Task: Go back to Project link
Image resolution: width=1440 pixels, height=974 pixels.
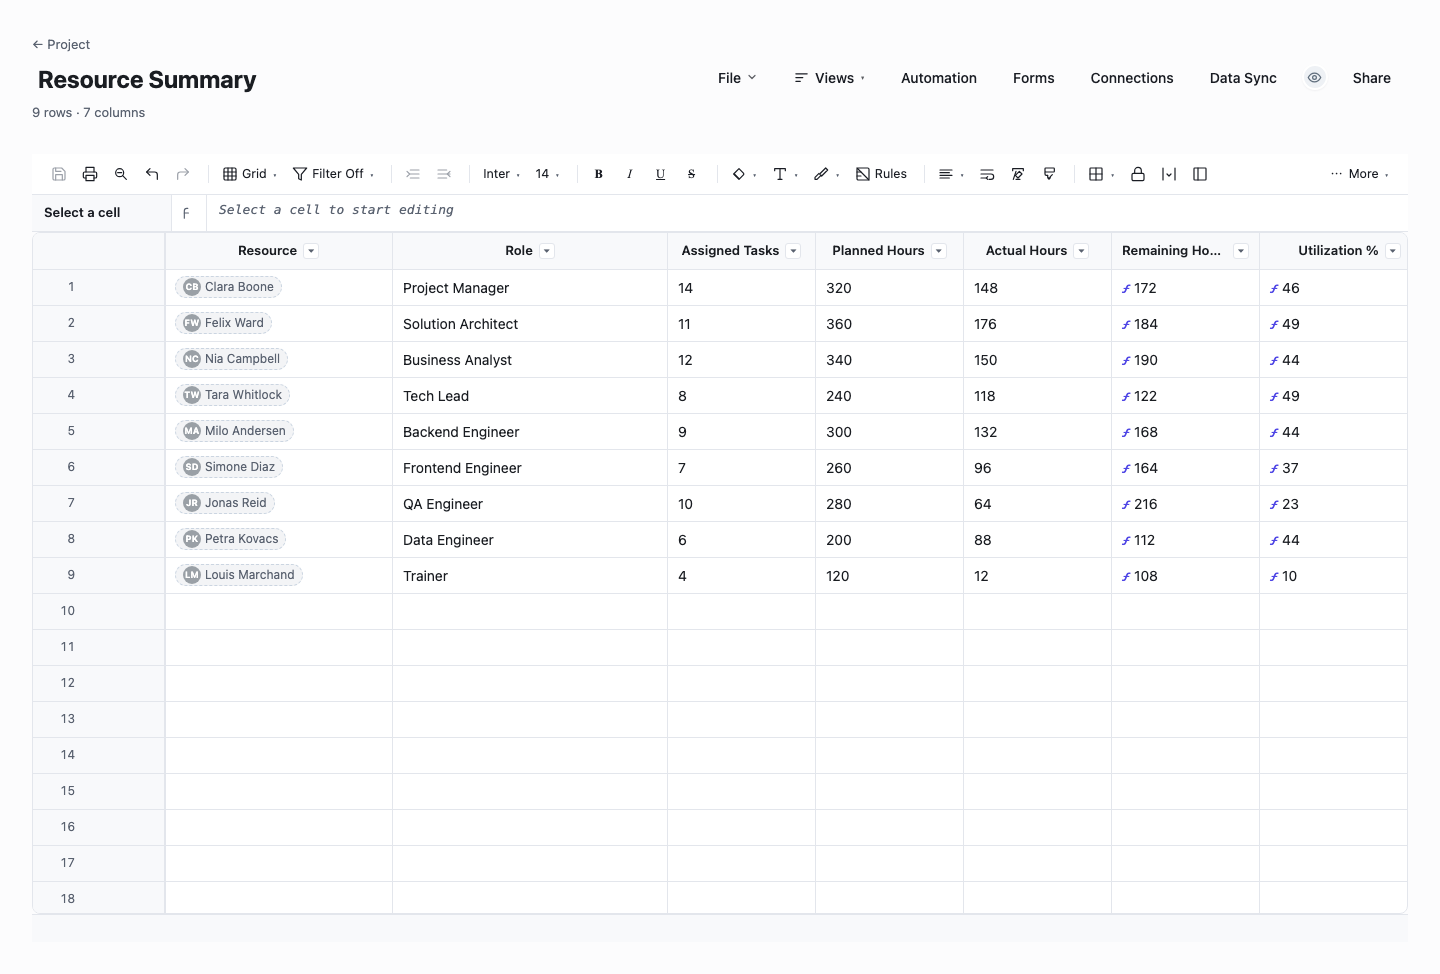Action: pyautogui.click(x=61, y=44)
